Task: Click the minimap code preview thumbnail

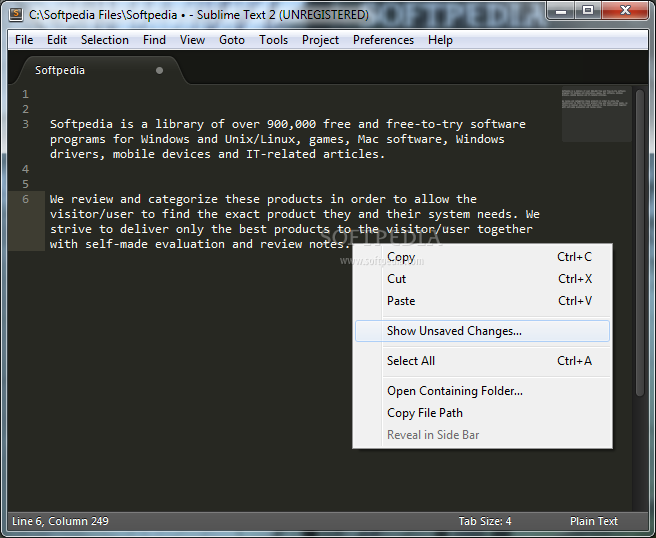Action: click(x=596, y=115)
